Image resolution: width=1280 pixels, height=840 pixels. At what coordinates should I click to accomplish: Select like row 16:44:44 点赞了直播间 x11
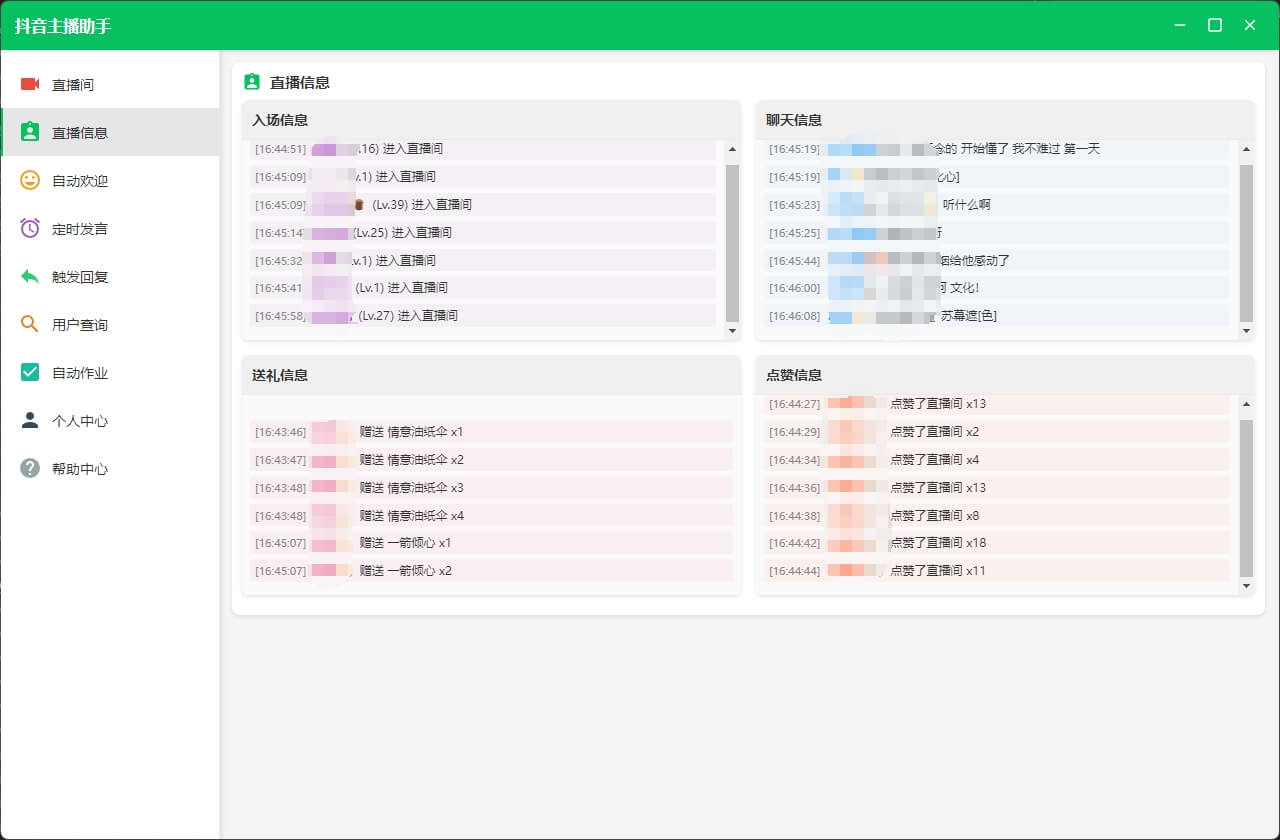tap(997, 571)
